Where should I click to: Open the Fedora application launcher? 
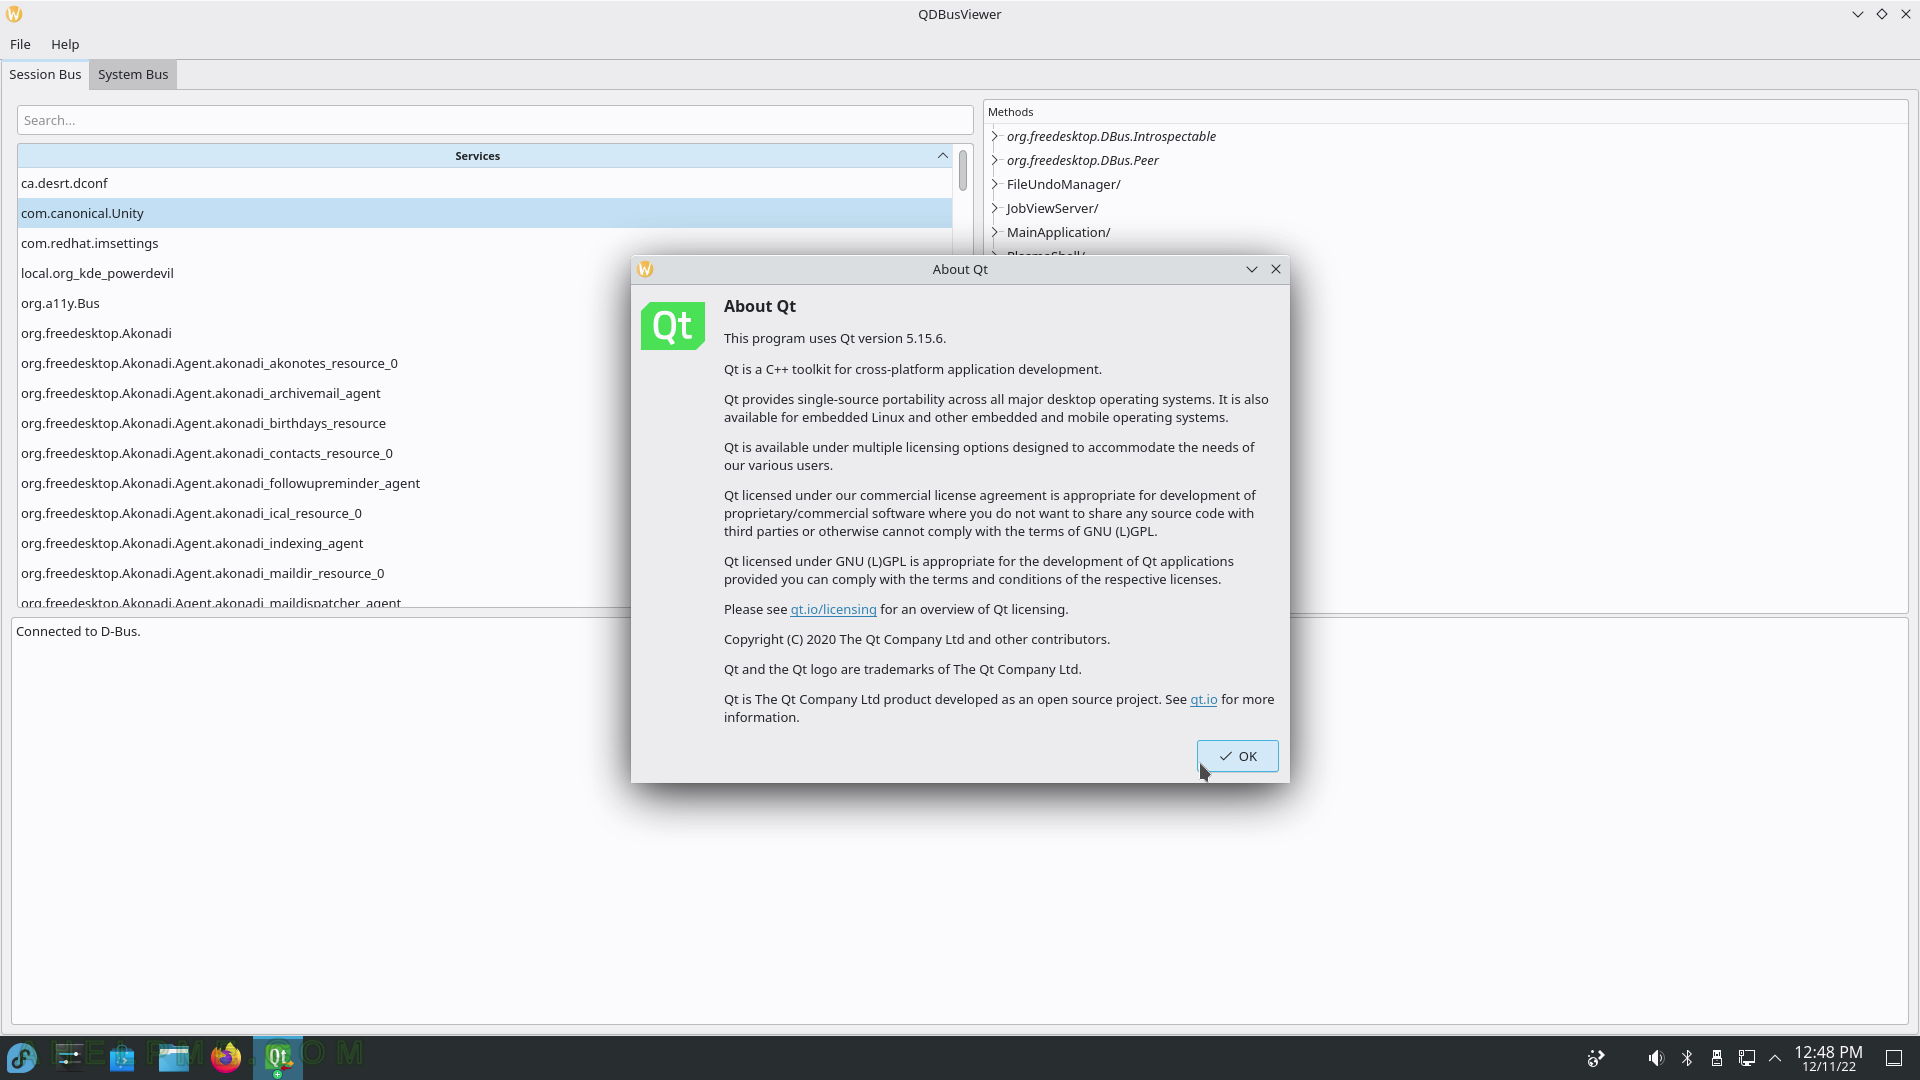22,1057
